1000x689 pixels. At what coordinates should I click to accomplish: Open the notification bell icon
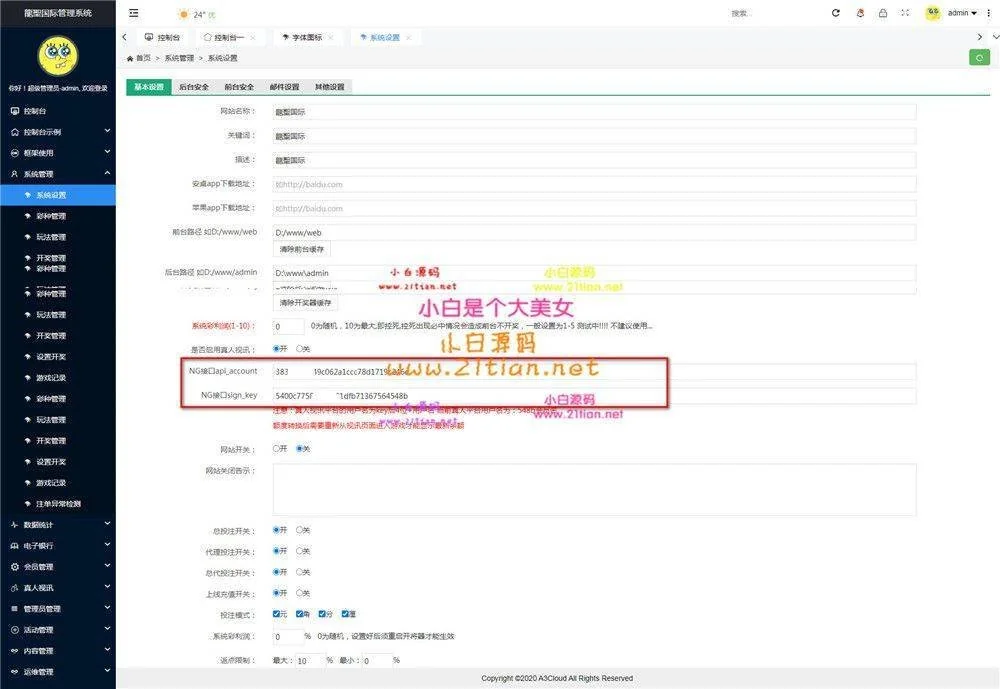click(x=861, y=13)
